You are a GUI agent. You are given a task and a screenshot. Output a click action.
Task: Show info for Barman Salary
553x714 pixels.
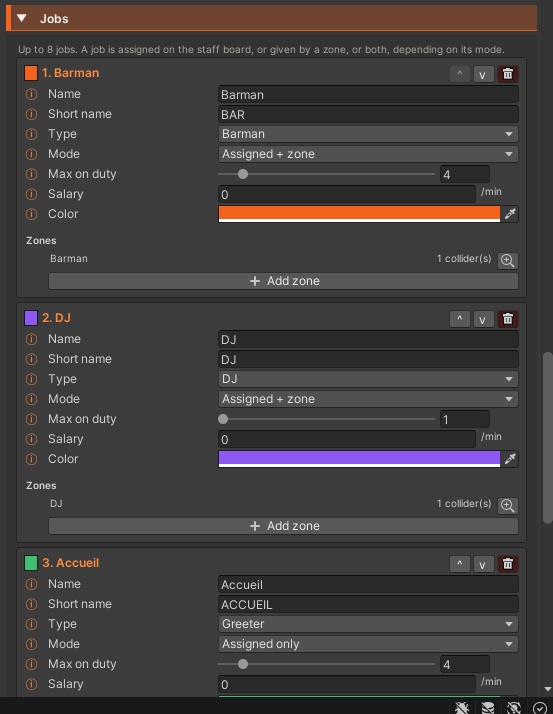click(x=31, y=194)
